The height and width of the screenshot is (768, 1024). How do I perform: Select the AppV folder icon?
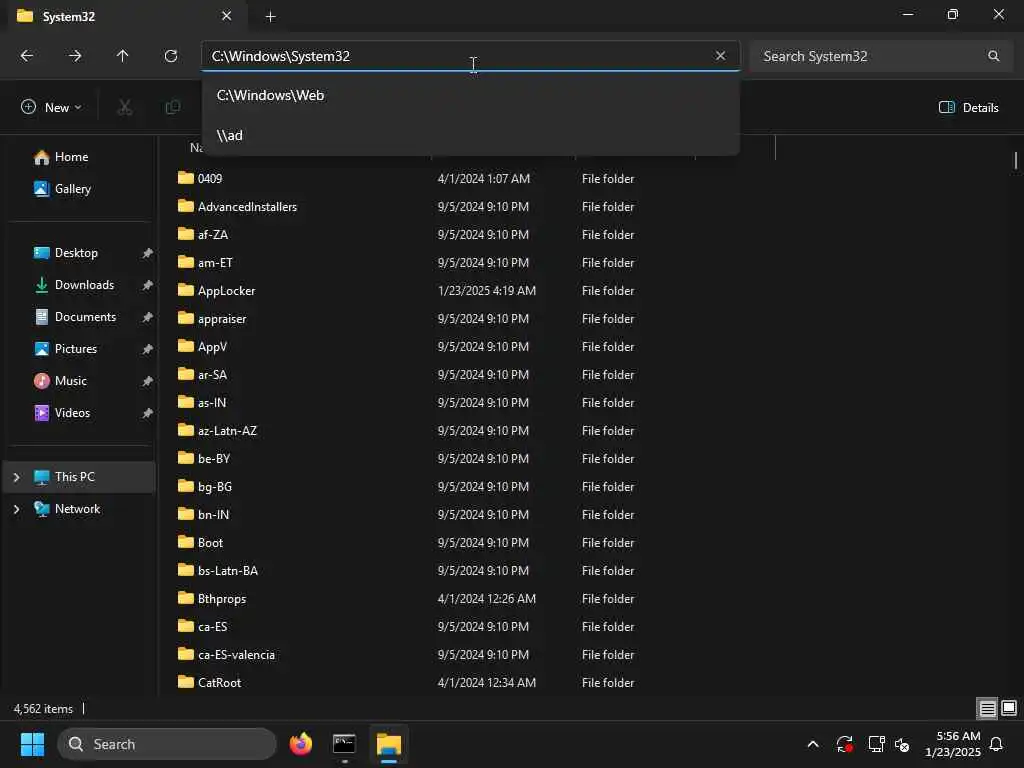[186, 347]
